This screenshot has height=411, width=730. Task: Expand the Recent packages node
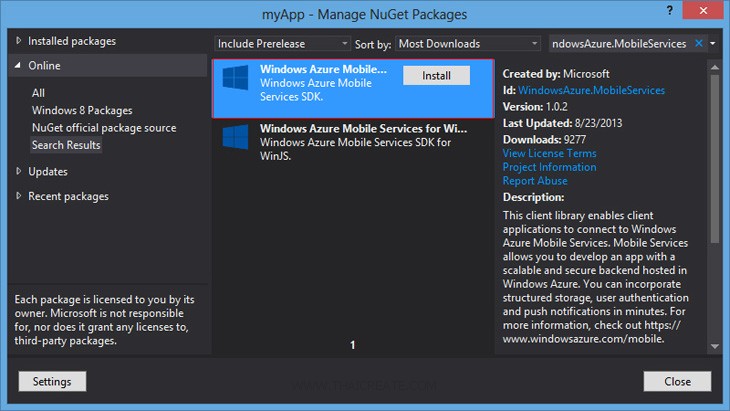coord(19,196)
